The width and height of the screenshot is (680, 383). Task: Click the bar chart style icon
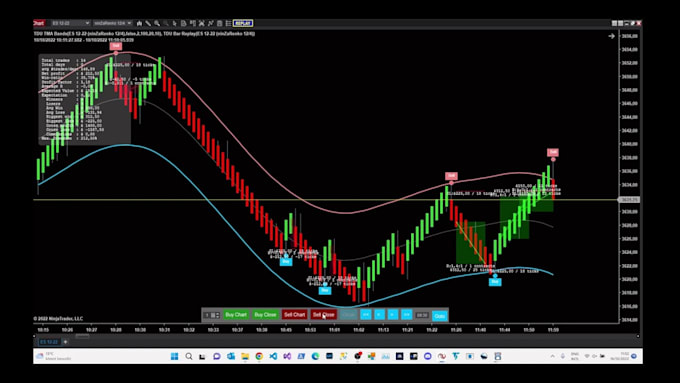click(139, 23)
